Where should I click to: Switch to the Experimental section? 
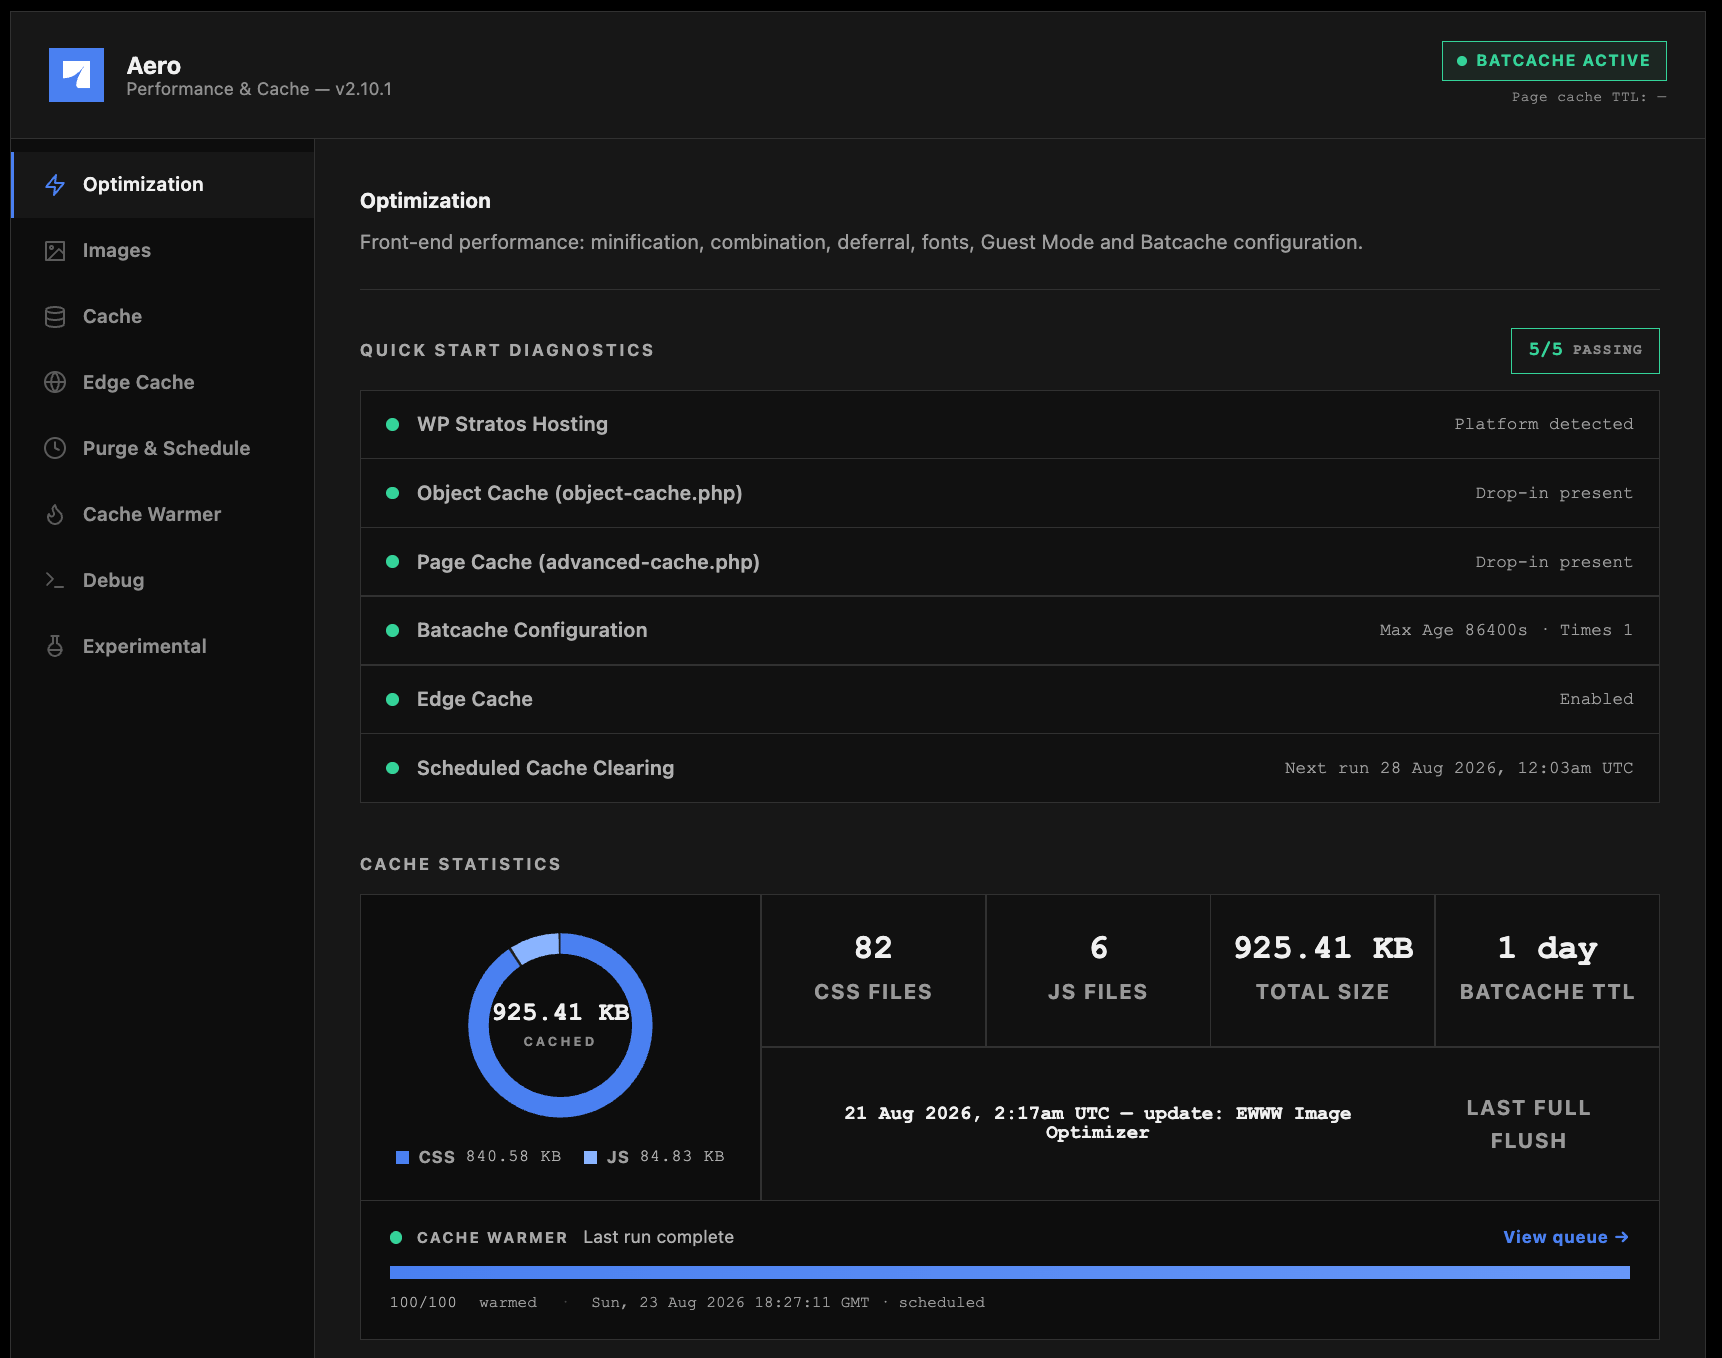click(163, 647)
